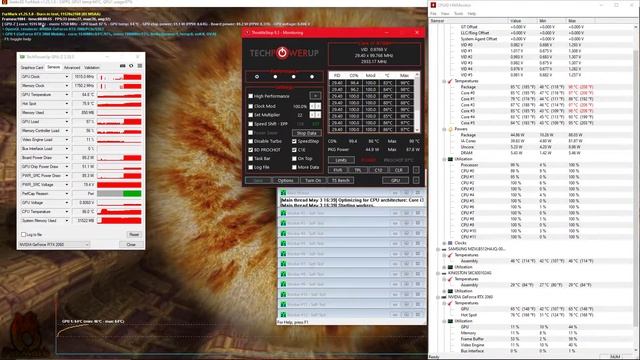Open GPU Load sensor dropdown arrow
640x360 pixels.
click(67, 122)
